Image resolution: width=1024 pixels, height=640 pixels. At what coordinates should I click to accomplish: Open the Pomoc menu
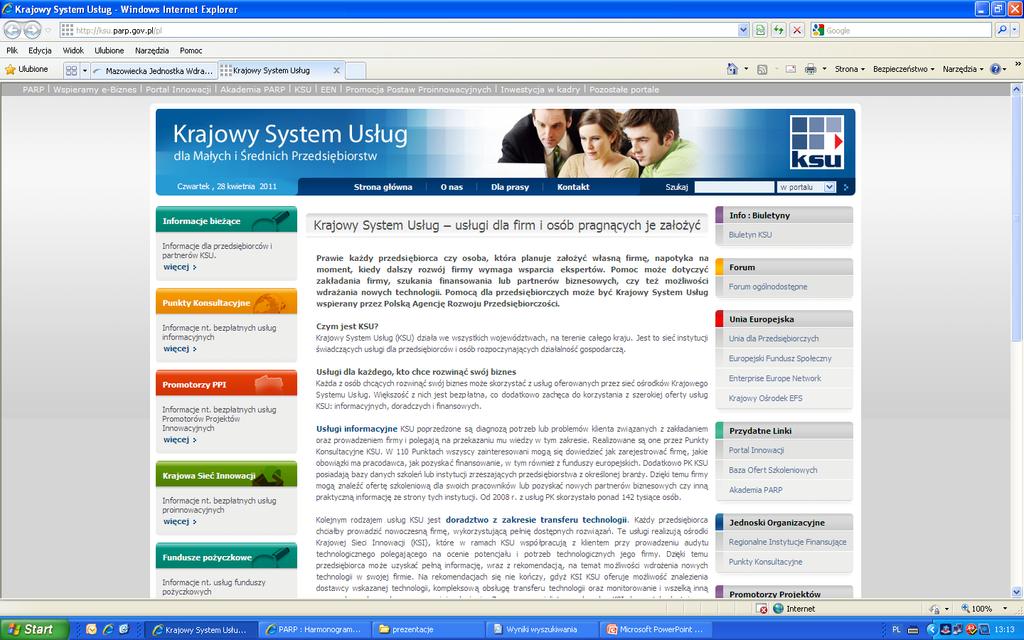tap(191, 50)
